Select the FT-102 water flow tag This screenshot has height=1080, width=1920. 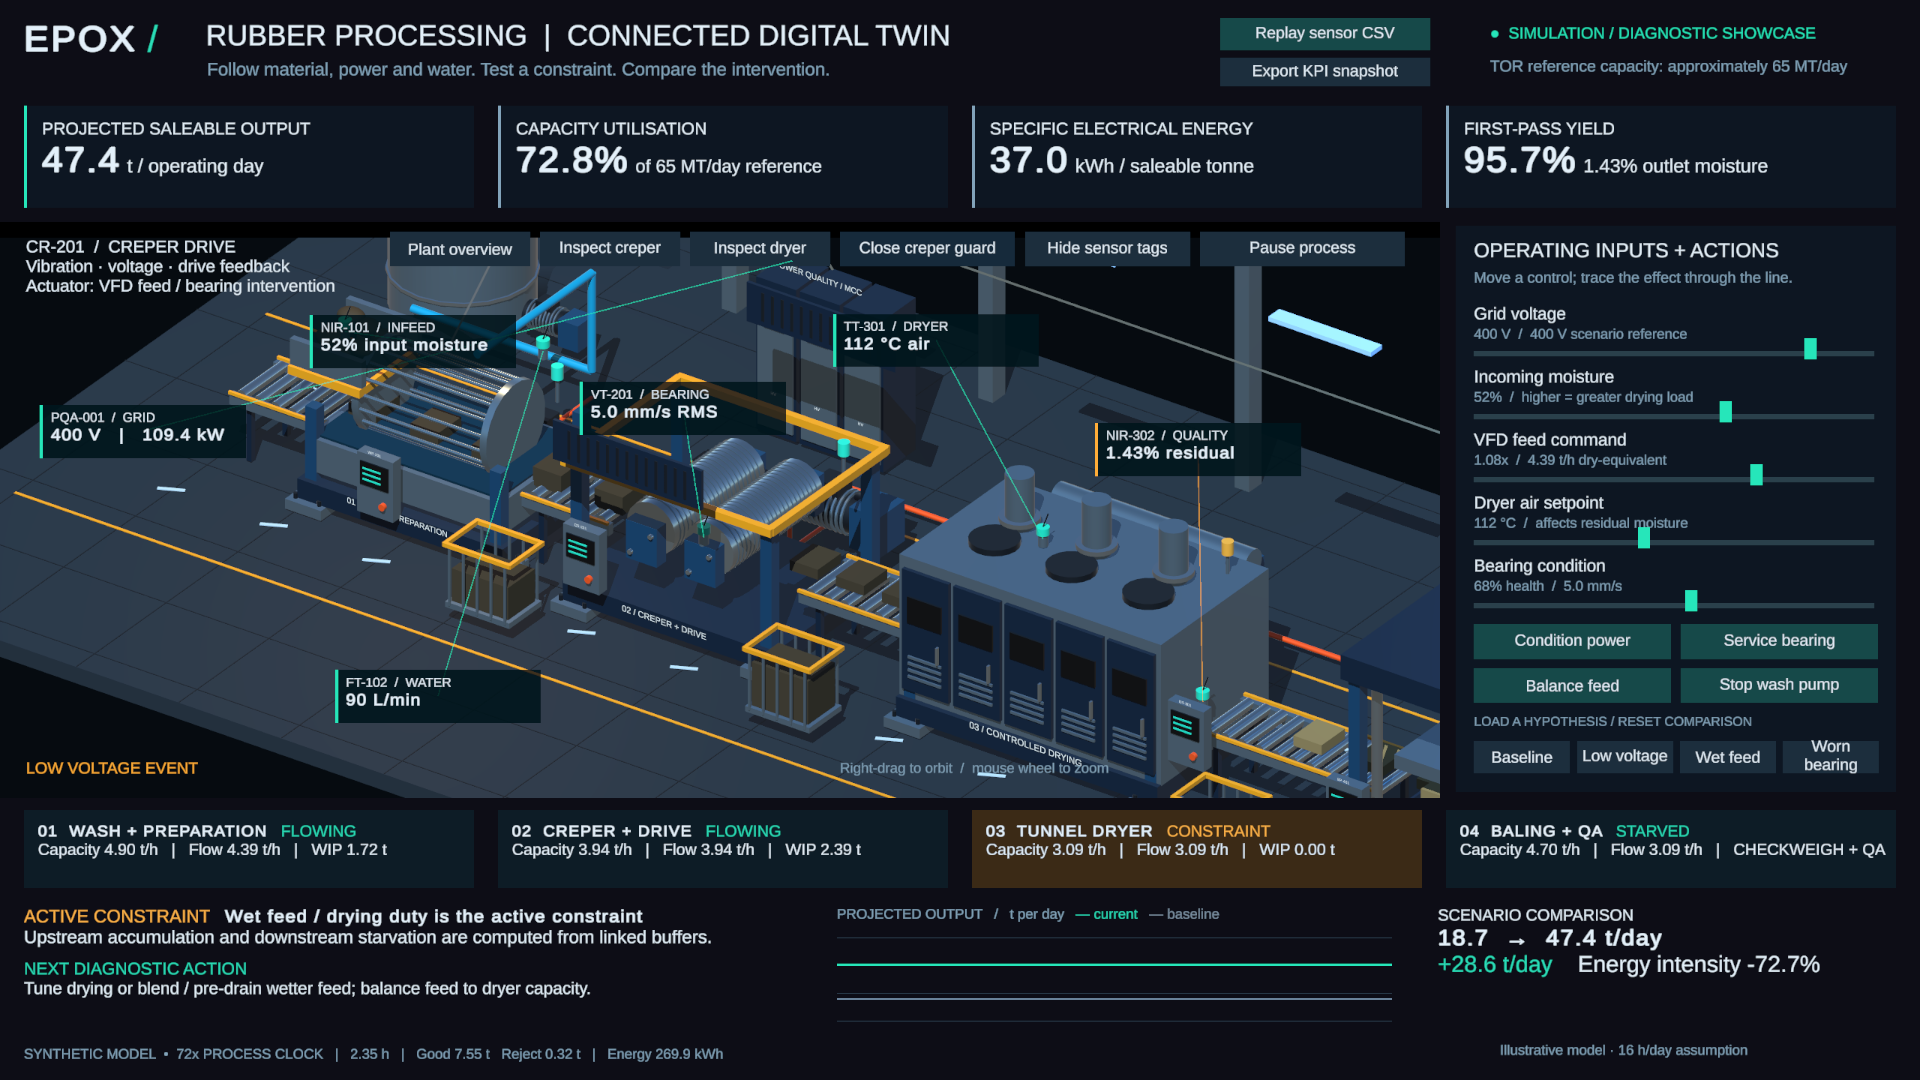[x=437, y=694]
